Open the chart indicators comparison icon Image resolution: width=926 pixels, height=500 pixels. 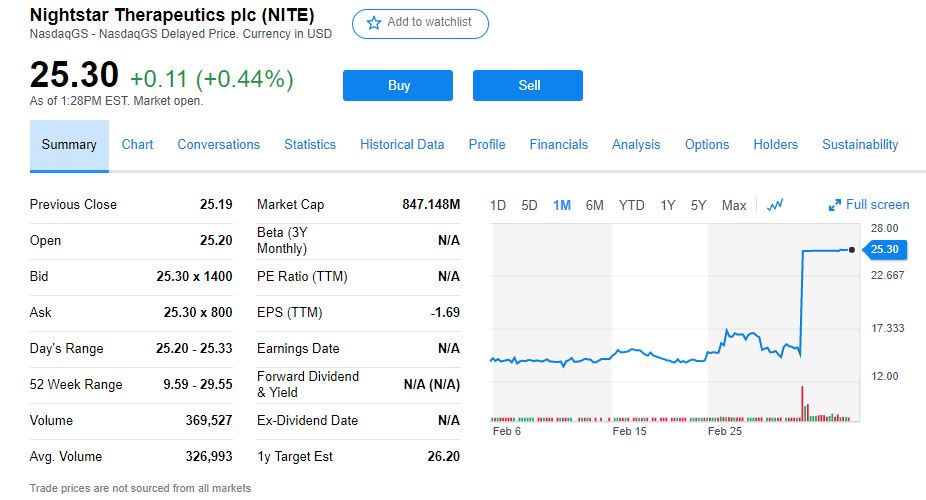(x=775, y=205)
